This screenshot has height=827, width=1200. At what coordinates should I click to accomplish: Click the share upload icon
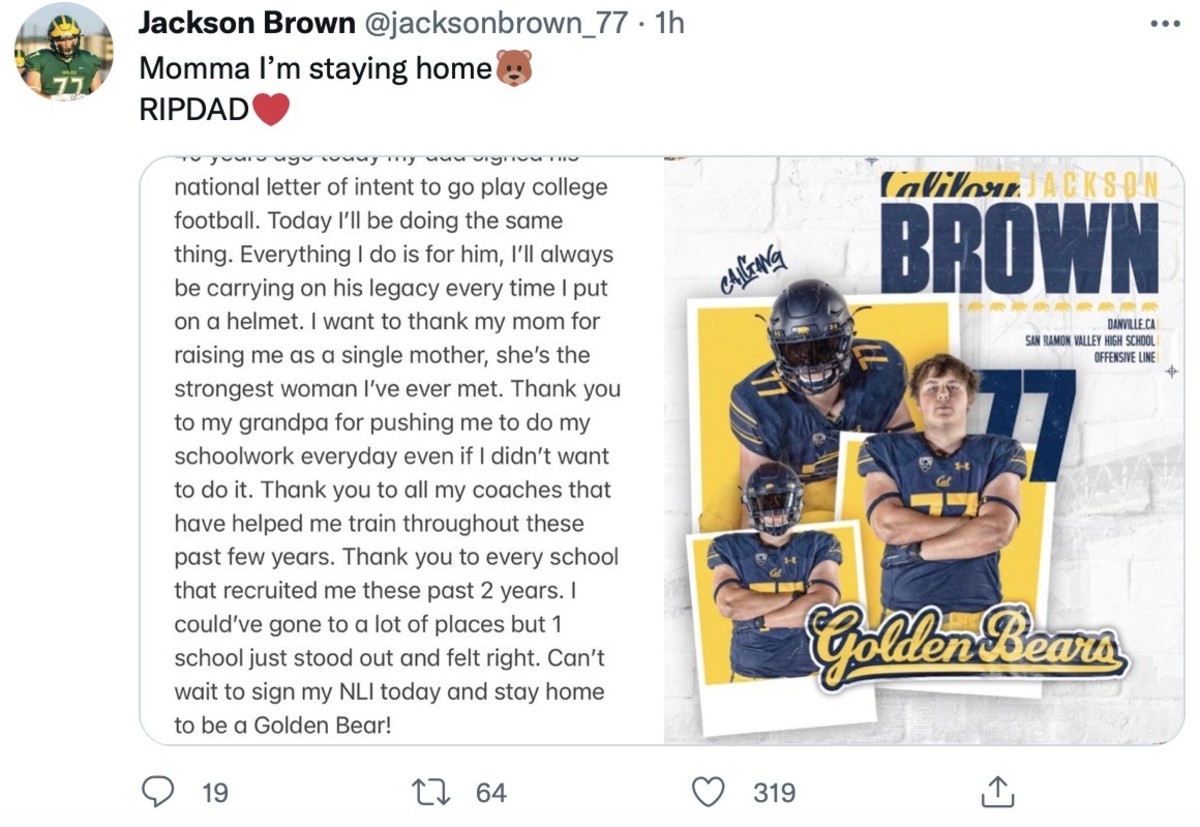998,792
